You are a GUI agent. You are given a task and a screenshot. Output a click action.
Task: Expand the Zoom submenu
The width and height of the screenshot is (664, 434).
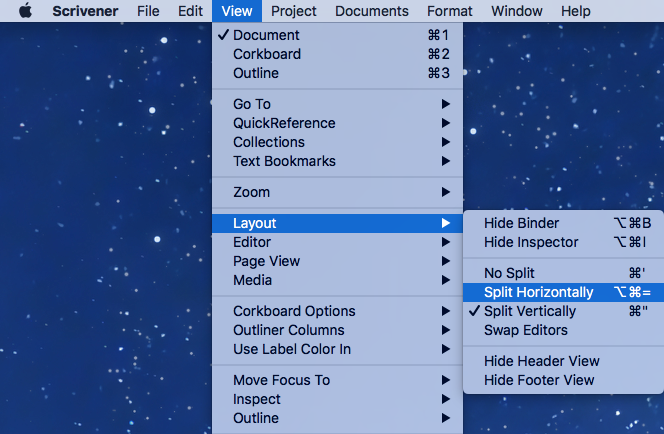[338, 192]
